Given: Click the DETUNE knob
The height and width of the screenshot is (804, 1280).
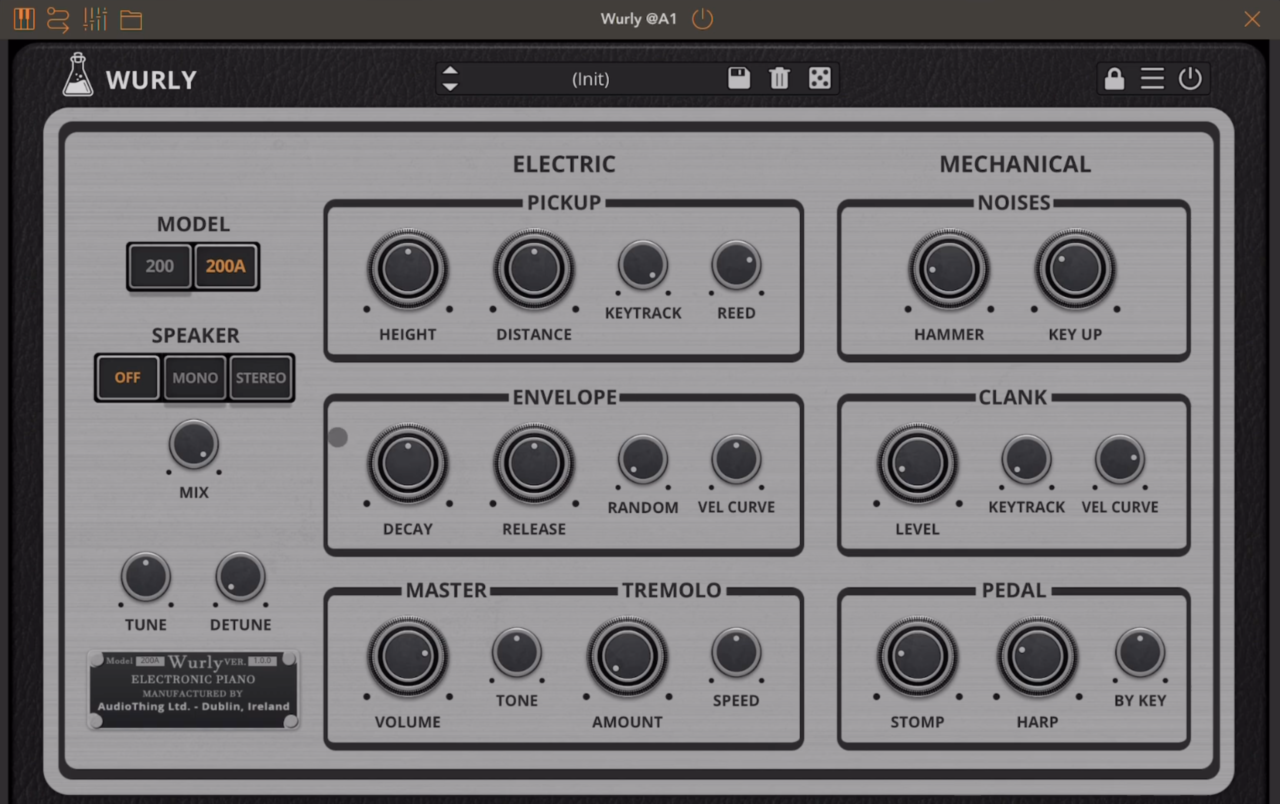Looking at the screenshot, I should (x=241, y=577).
